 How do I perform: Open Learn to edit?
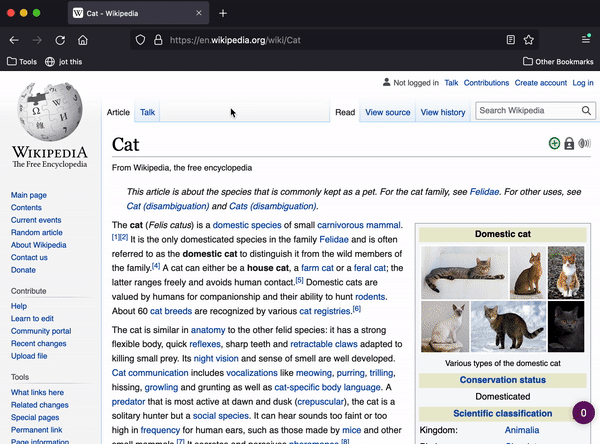pos(32,318)
